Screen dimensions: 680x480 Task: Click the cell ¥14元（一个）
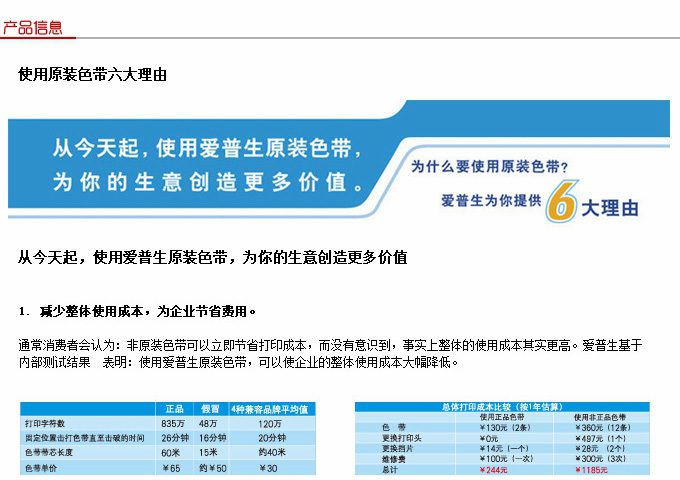tap(504, 448)
